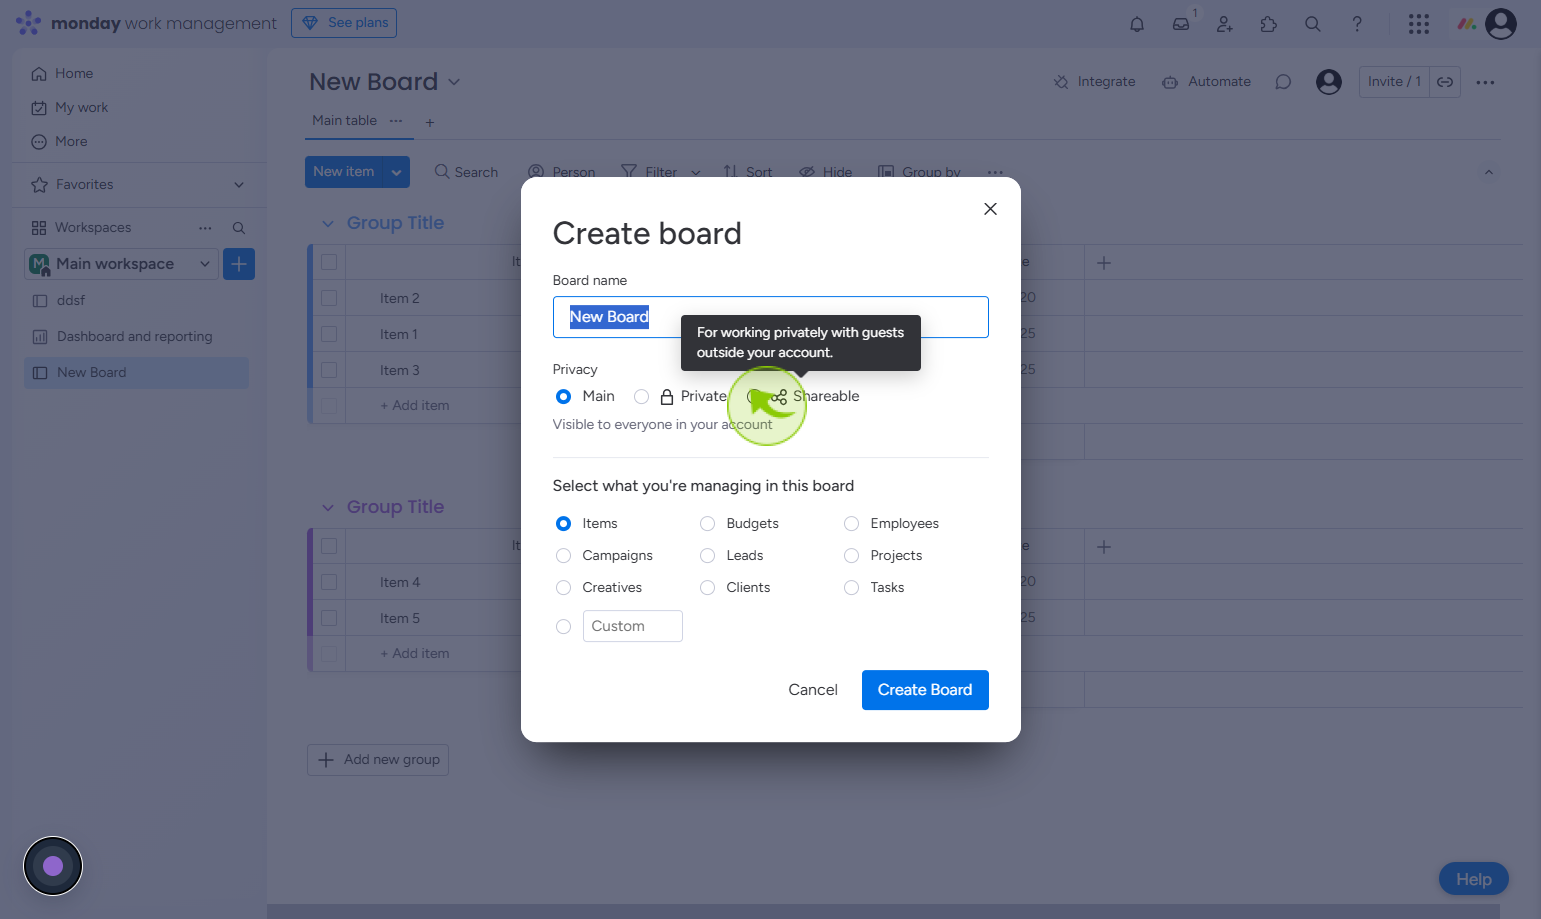This screenshot has width=1541, height=919.
Task: Choose Employees as board type
Action: [x=851, y=524]
